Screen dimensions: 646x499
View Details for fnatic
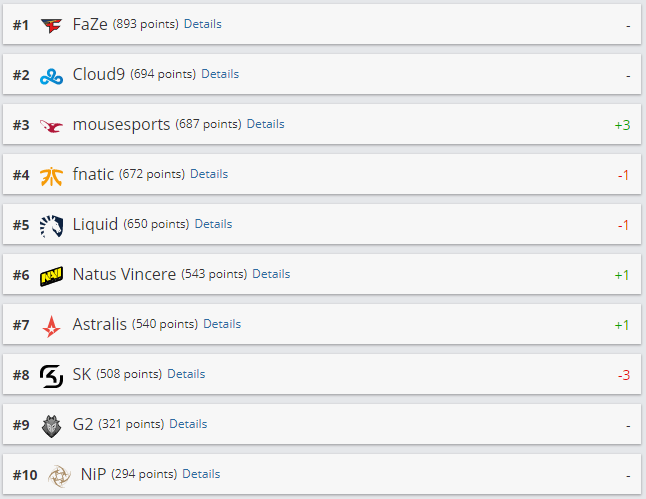(x=209, y=174)
